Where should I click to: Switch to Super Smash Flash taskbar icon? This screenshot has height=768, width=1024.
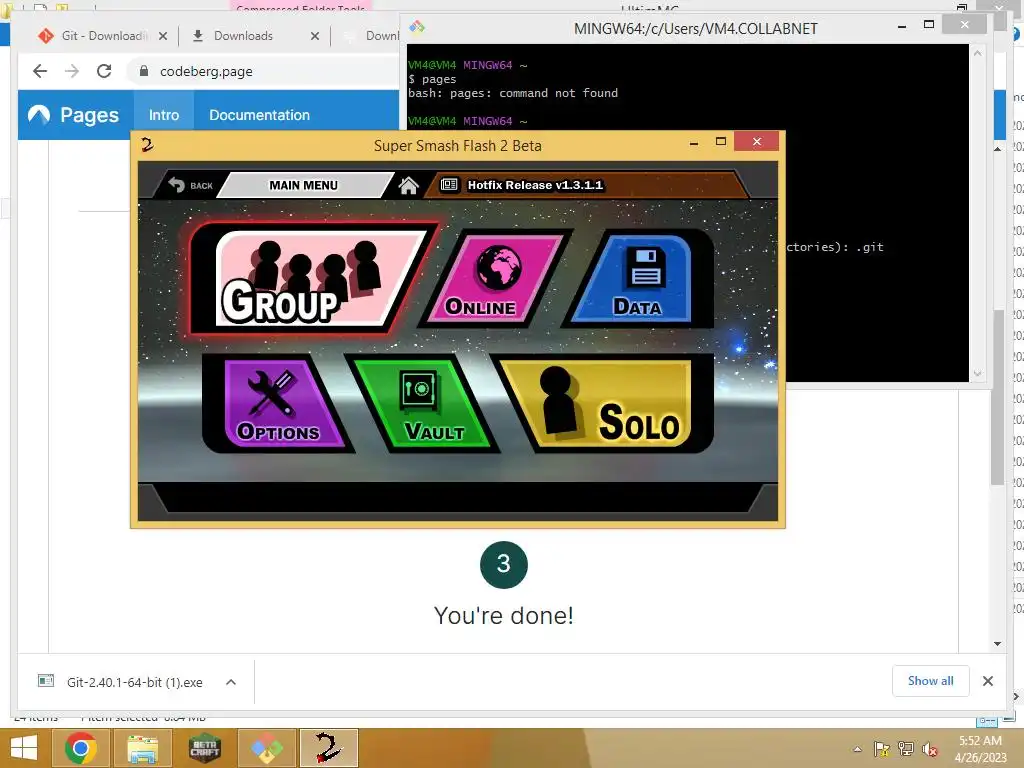(329, 748)
